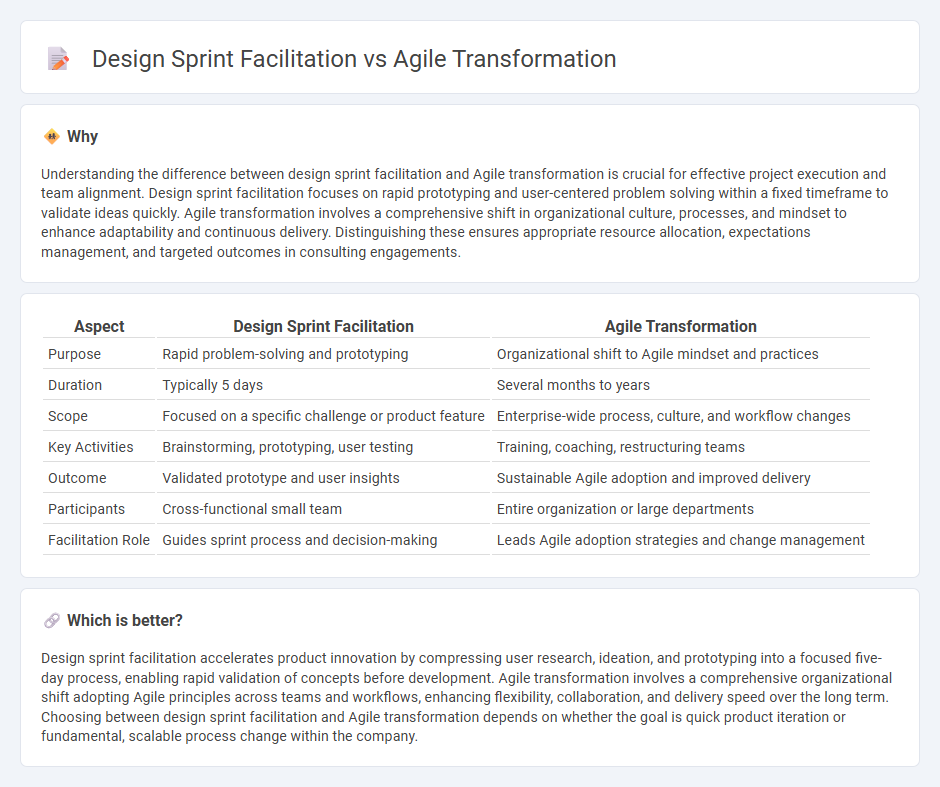Click the Agile Transformation column header
The width and height of the screenshot is (940, 787).
pyautogui.click(x=680, y=326)
